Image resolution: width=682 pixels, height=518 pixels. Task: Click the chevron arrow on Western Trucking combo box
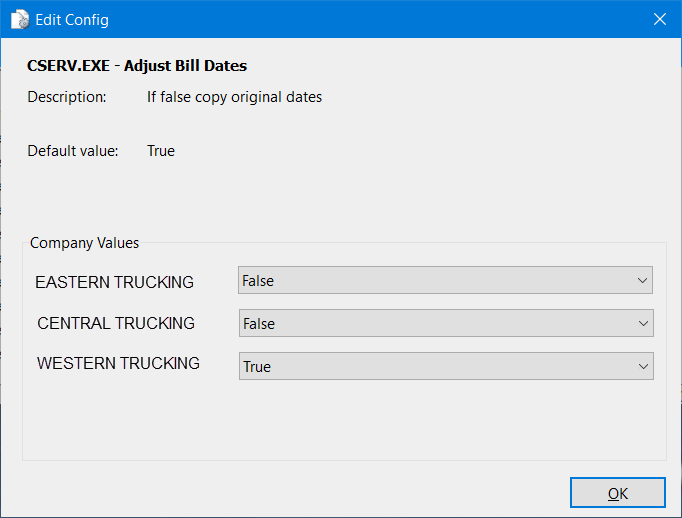(642, 367)
